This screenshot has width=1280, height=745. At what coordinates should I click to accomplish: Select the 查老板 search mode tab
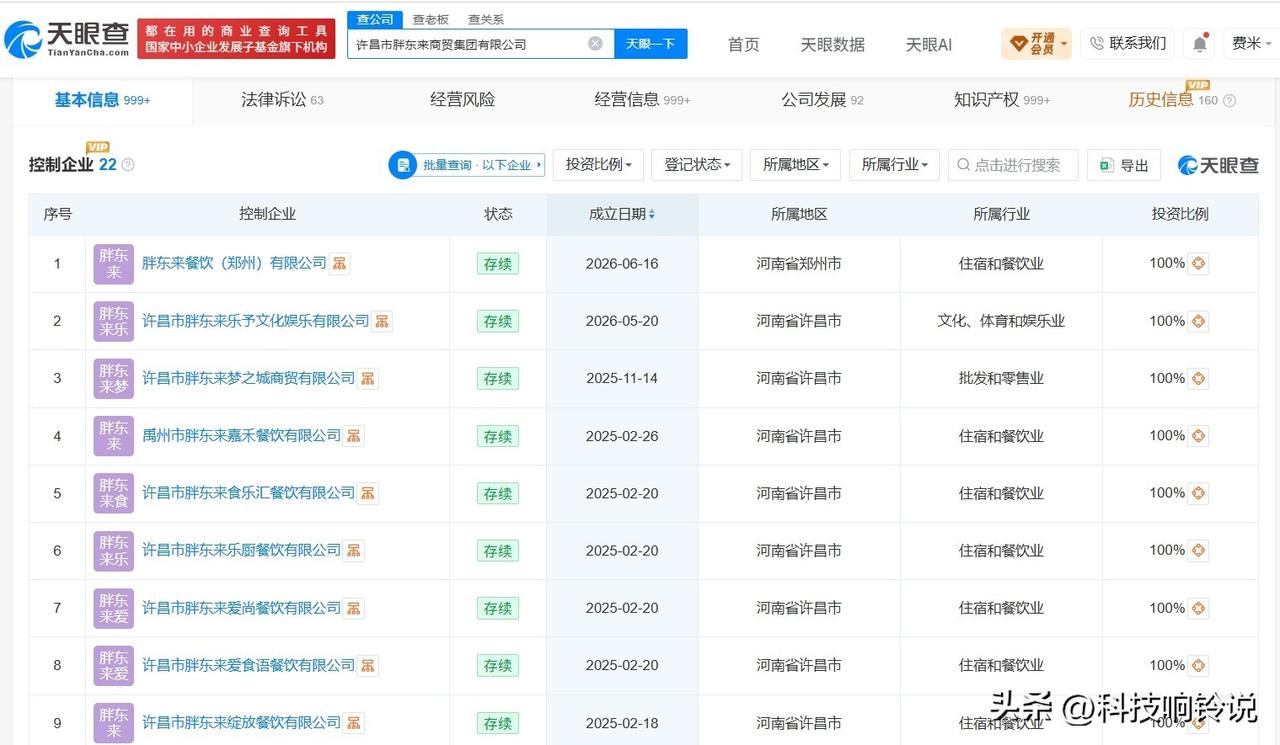[431, 20]
